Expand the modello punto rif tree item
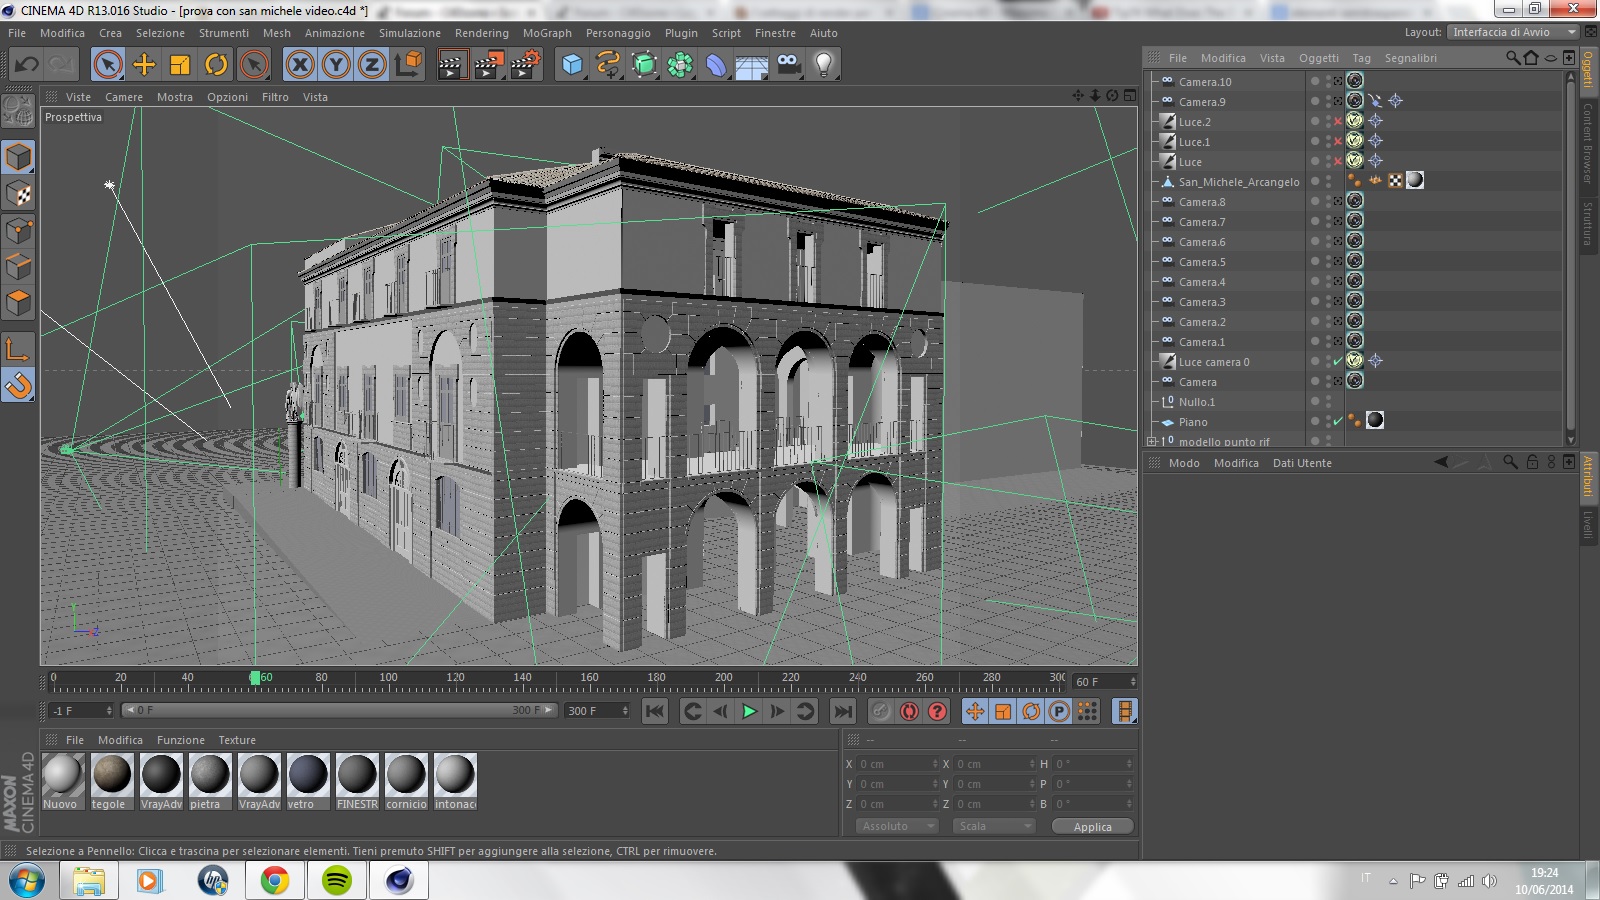 [x=1151, y=441]
